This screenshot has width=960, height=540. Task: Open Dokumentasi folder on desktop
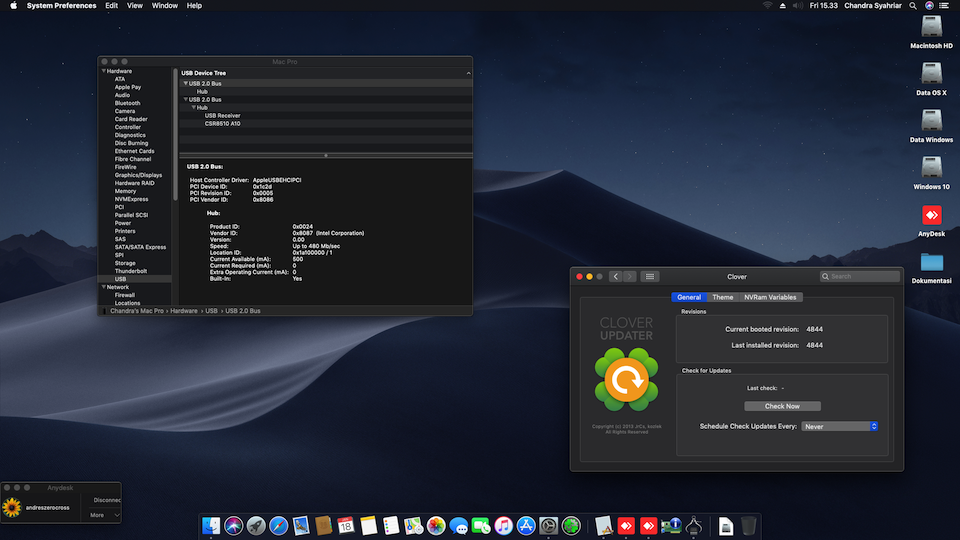931,268
